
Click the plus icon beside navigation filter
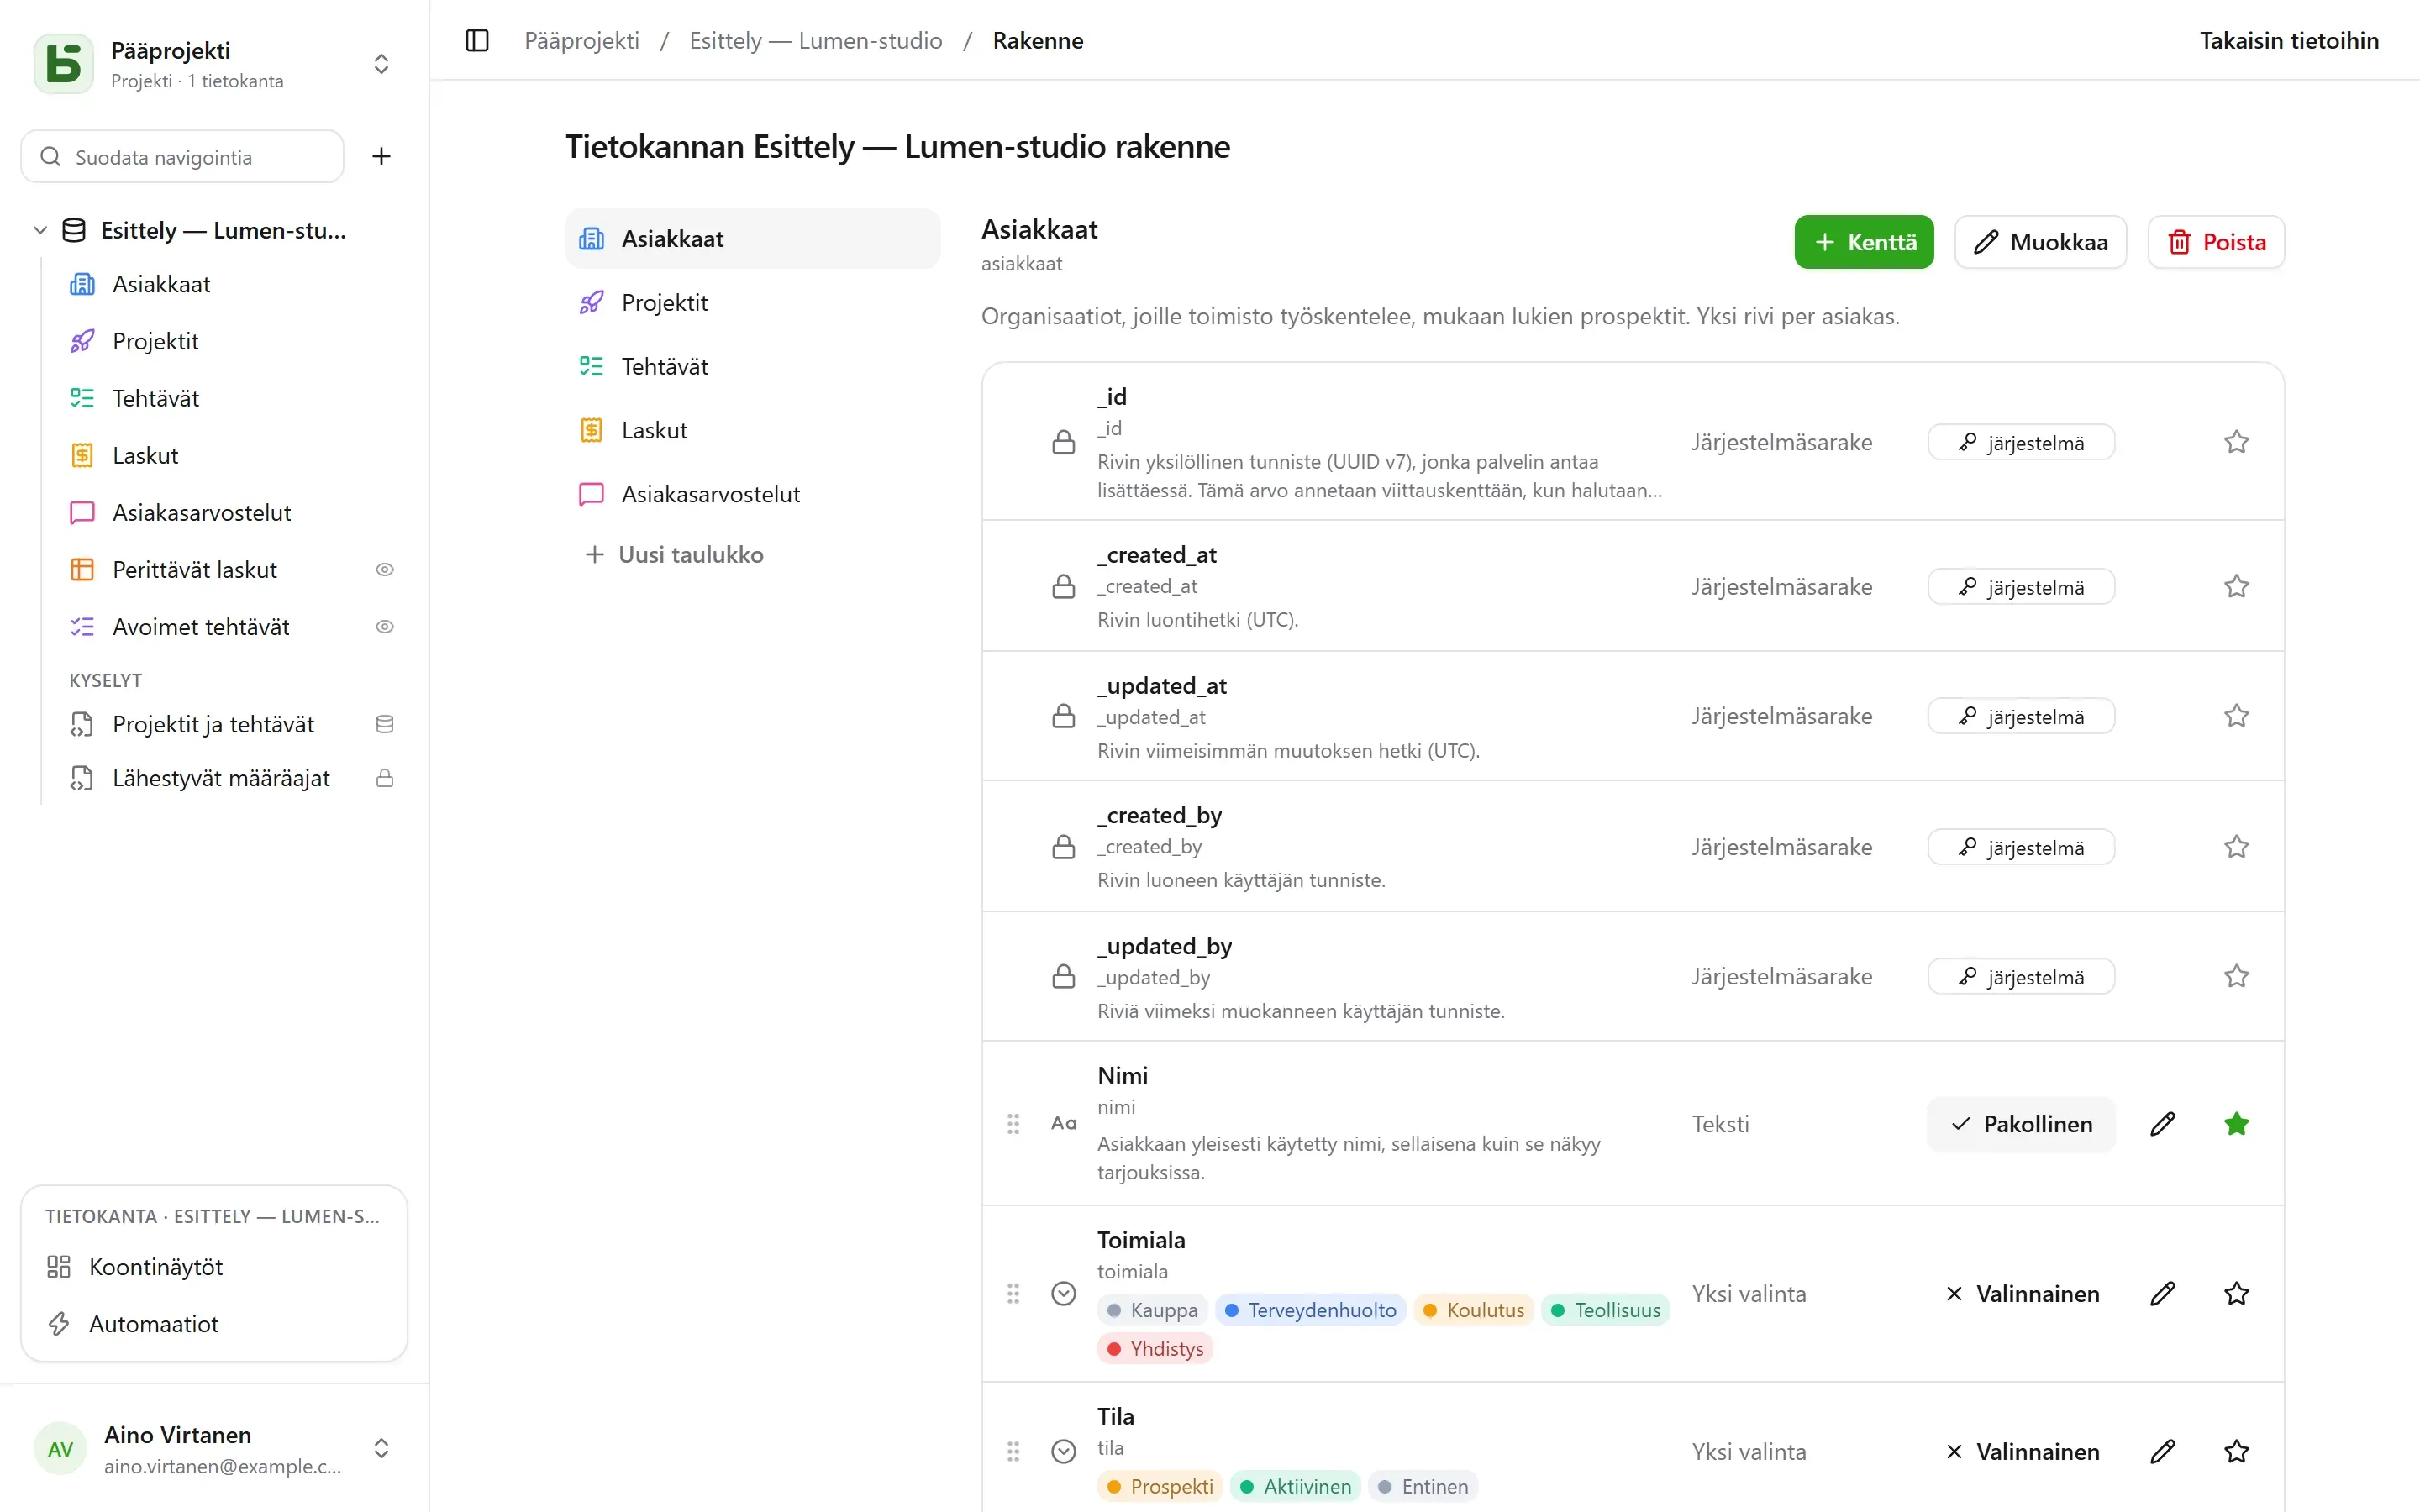pyautogui.click(x=381, y=156)
